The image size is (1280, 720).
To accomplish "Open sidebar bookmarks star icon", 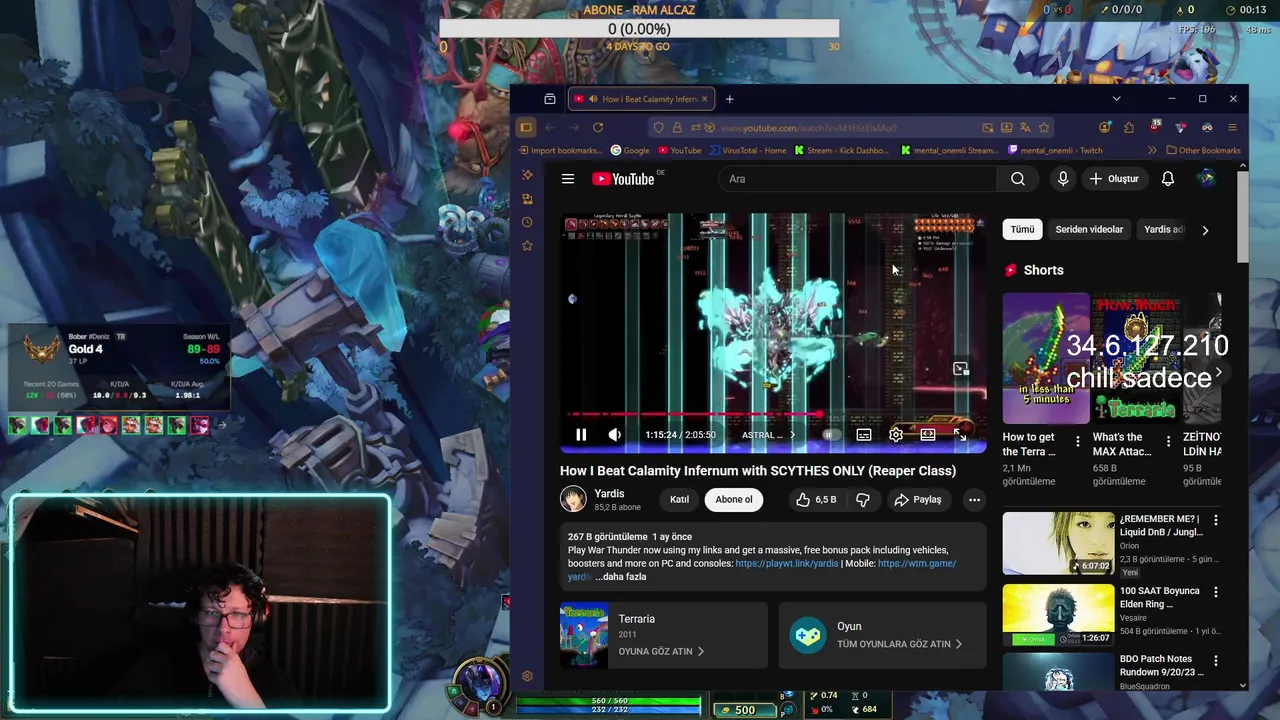I will click(527, 246).
